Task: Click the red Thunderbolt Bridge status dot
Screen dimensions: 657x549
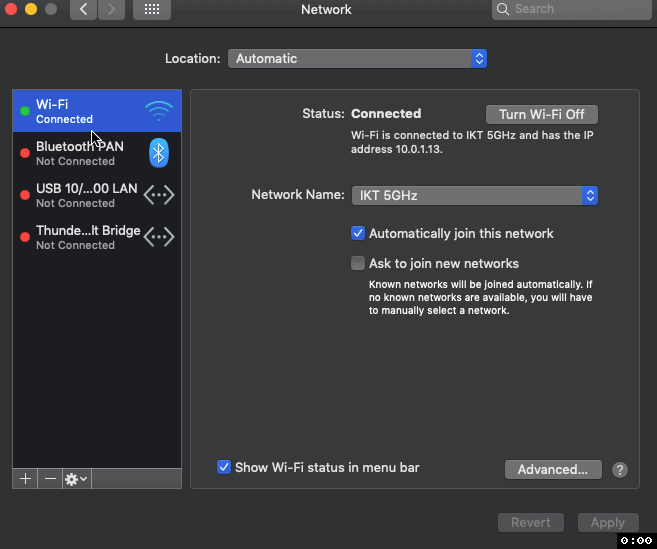Action: pos(25,237)
